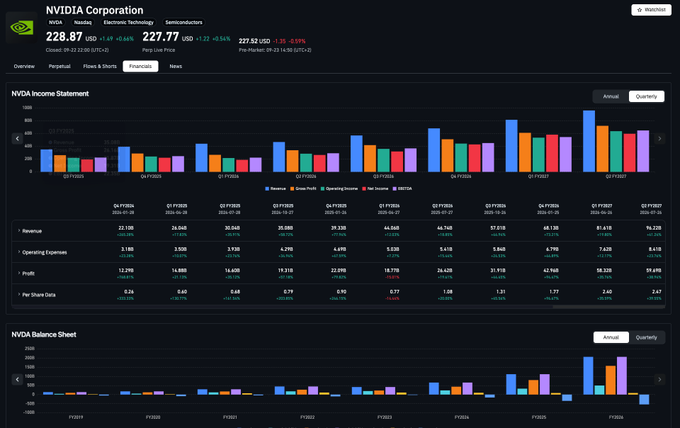Image resolution: width=680 pixels, height=428 pixels.
Task: Click the Q2 FY2026 column header
Action: [442, 209]
